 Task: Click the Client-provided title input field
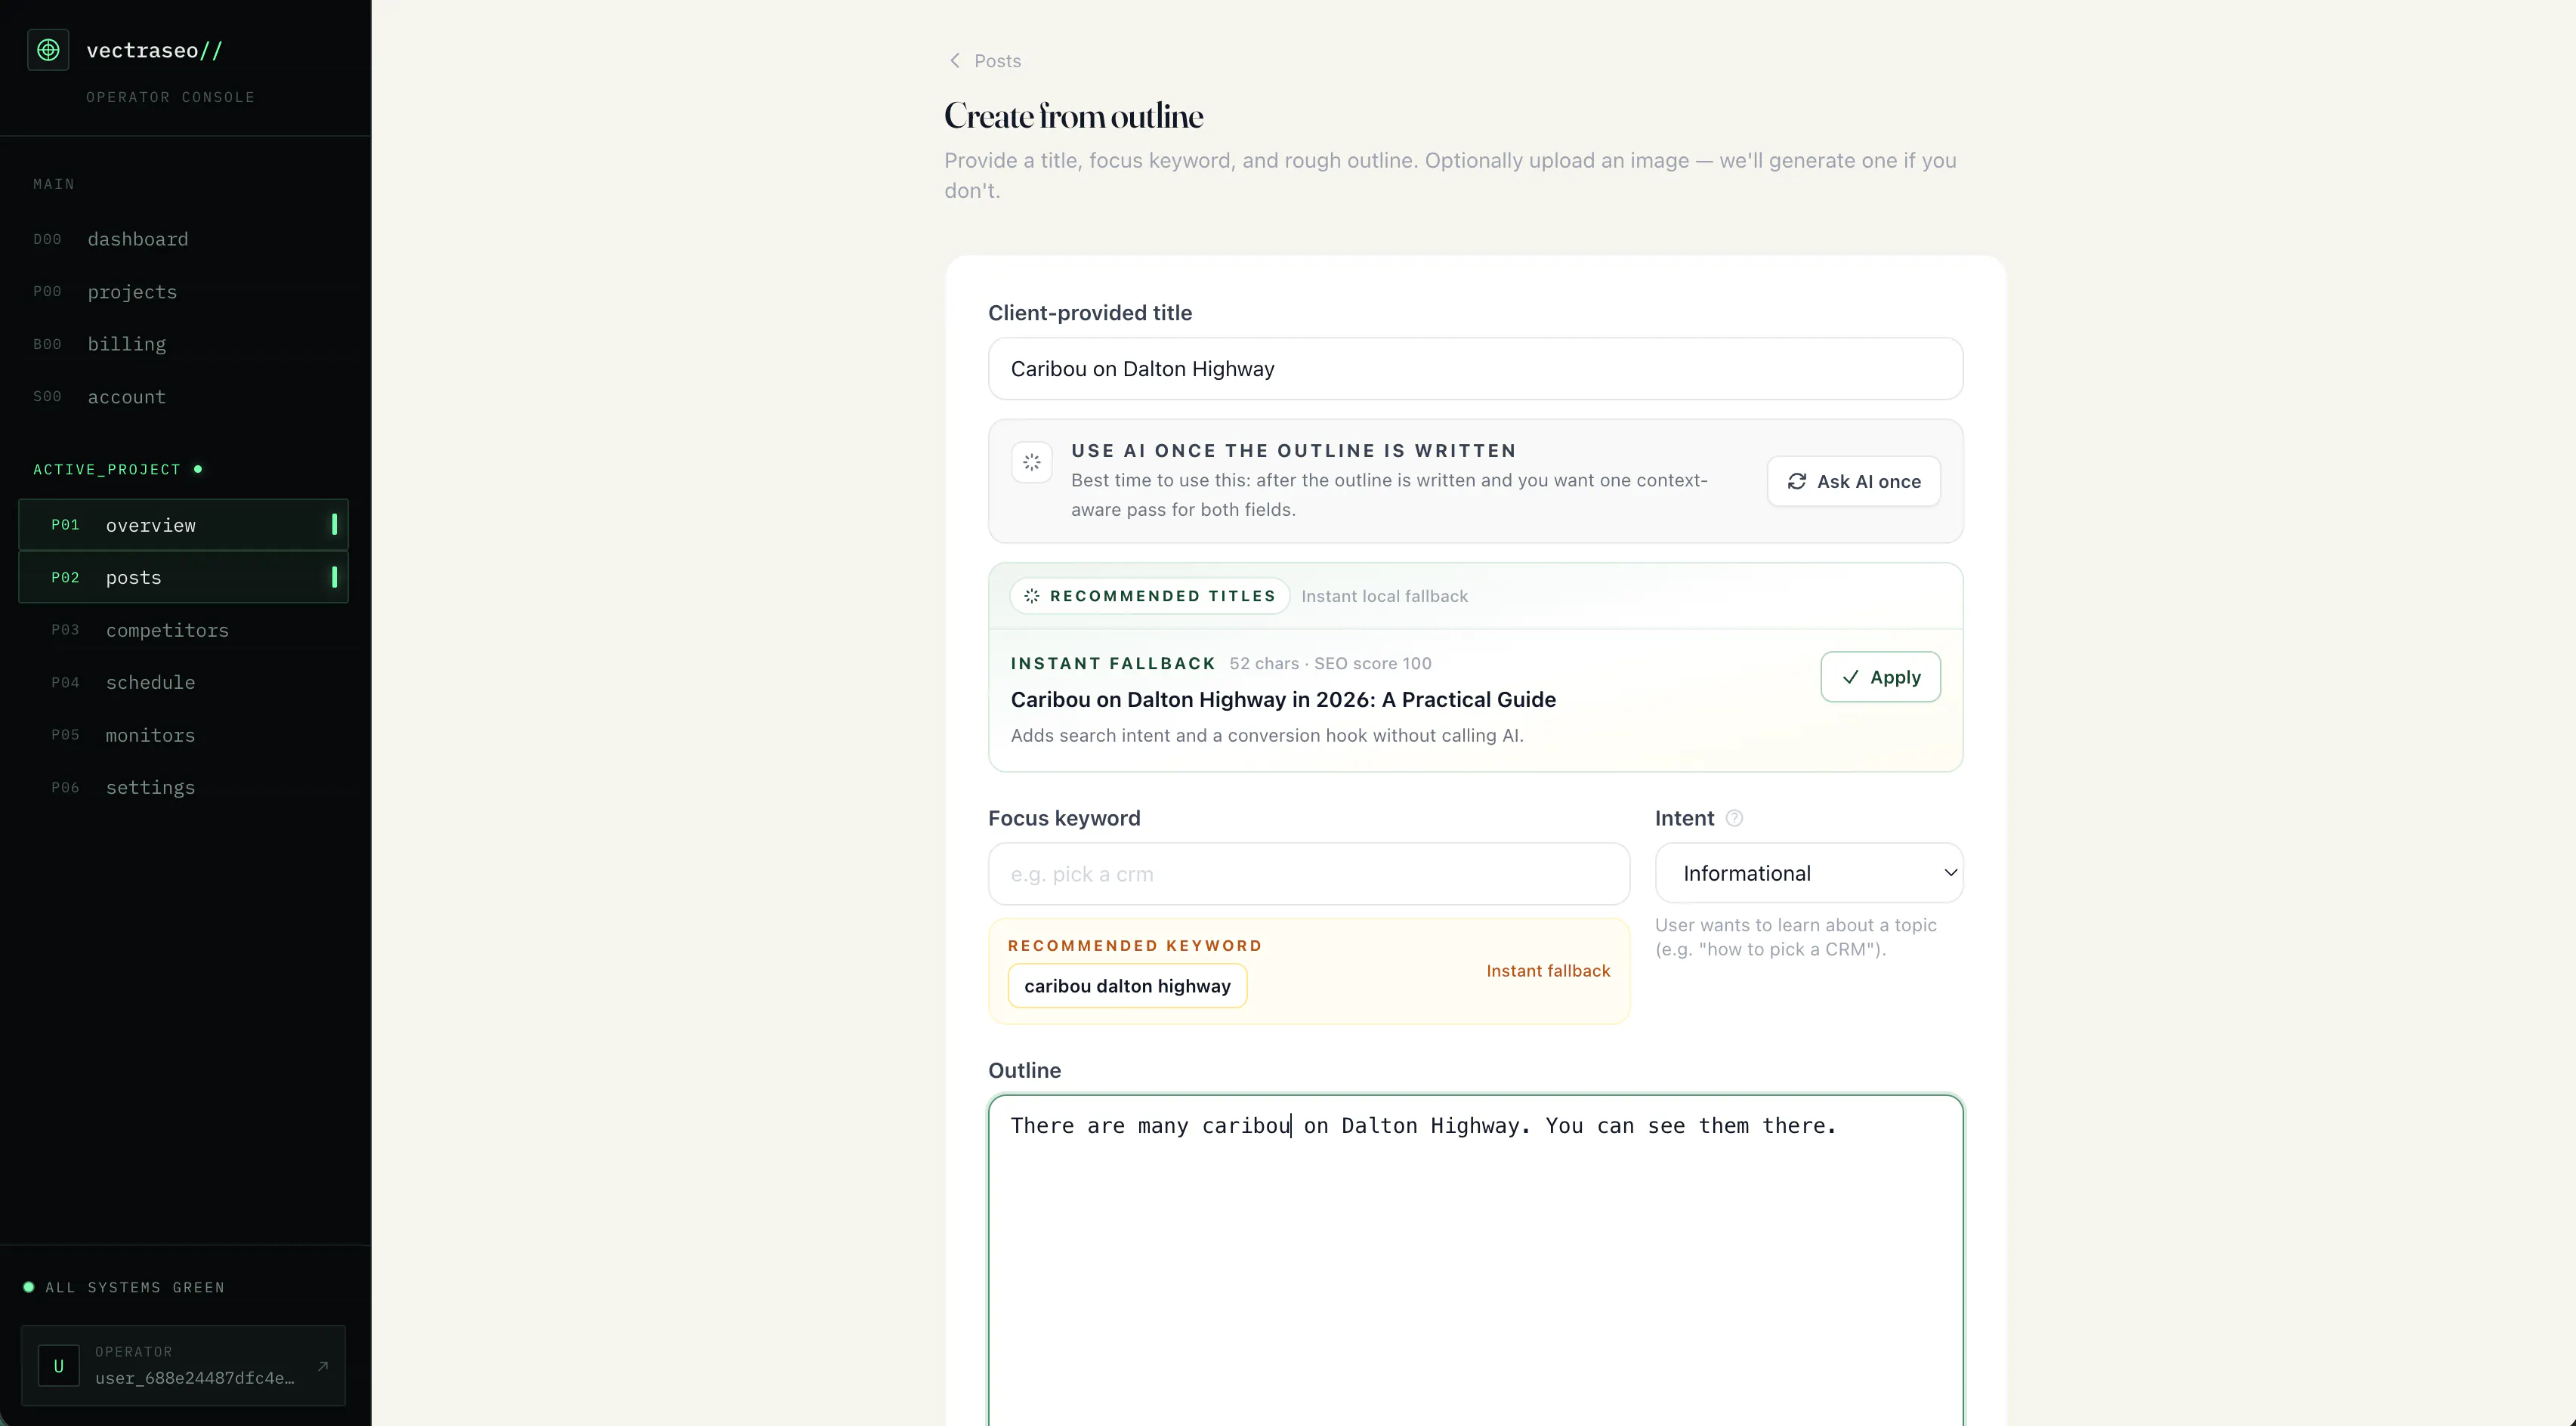[1475, 369]
